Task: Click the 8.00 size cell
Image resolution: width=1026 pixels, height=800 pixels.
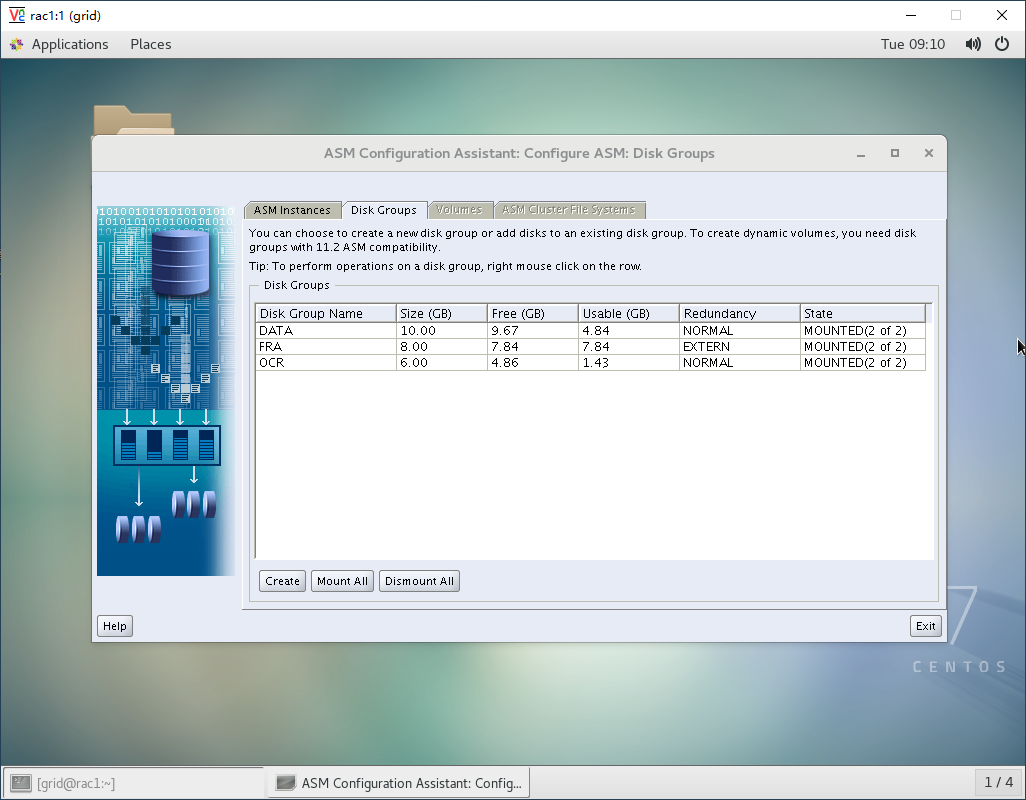Action: coord(442,347)
